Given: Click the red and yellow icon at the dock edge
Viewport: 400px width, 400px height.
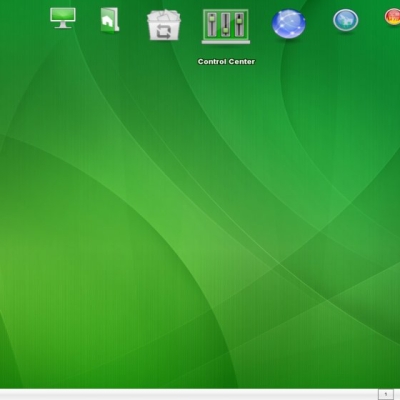Looking at the screenshot, I should coord(392,17).
